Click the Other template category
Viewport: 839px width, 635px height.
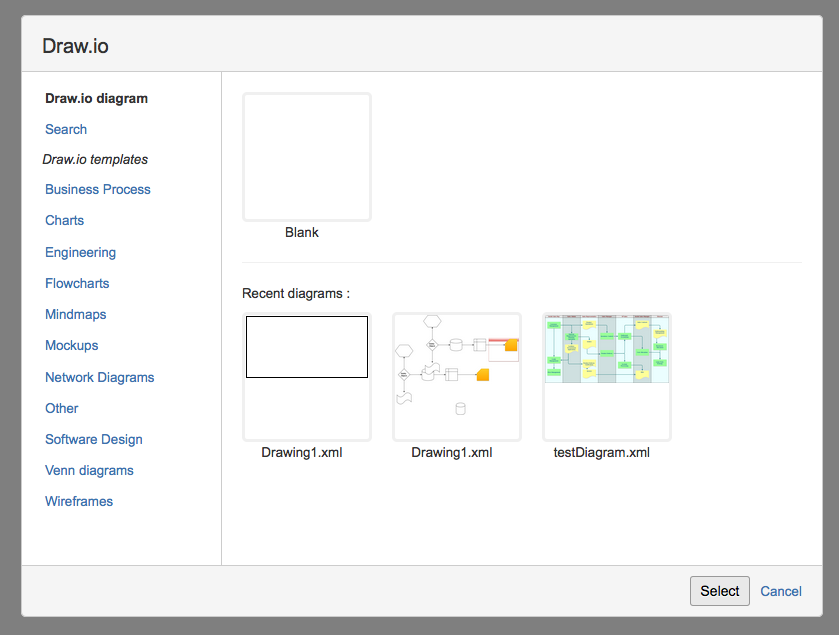click(x=61, y=408)
